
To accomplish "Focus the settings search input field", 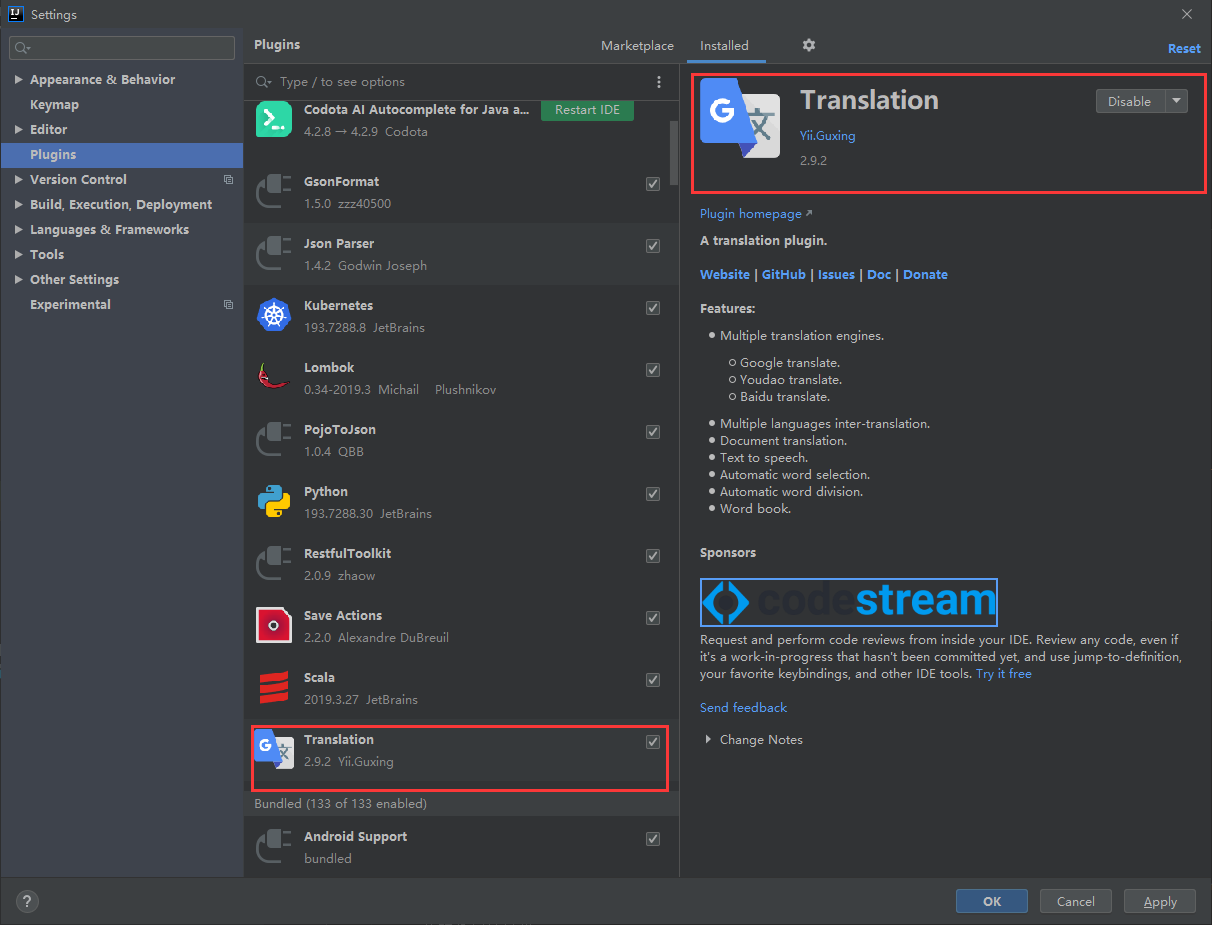I will click(x=123, y=47).
